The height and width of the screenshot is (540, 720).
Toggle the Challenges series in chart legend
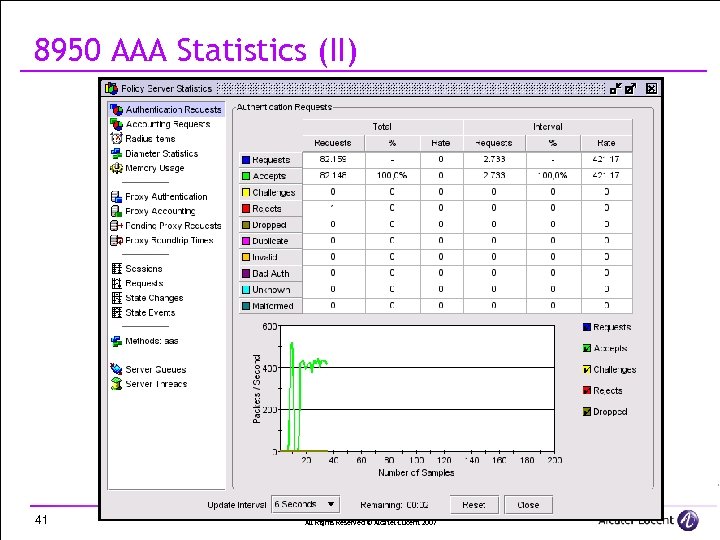click(586, 369)
